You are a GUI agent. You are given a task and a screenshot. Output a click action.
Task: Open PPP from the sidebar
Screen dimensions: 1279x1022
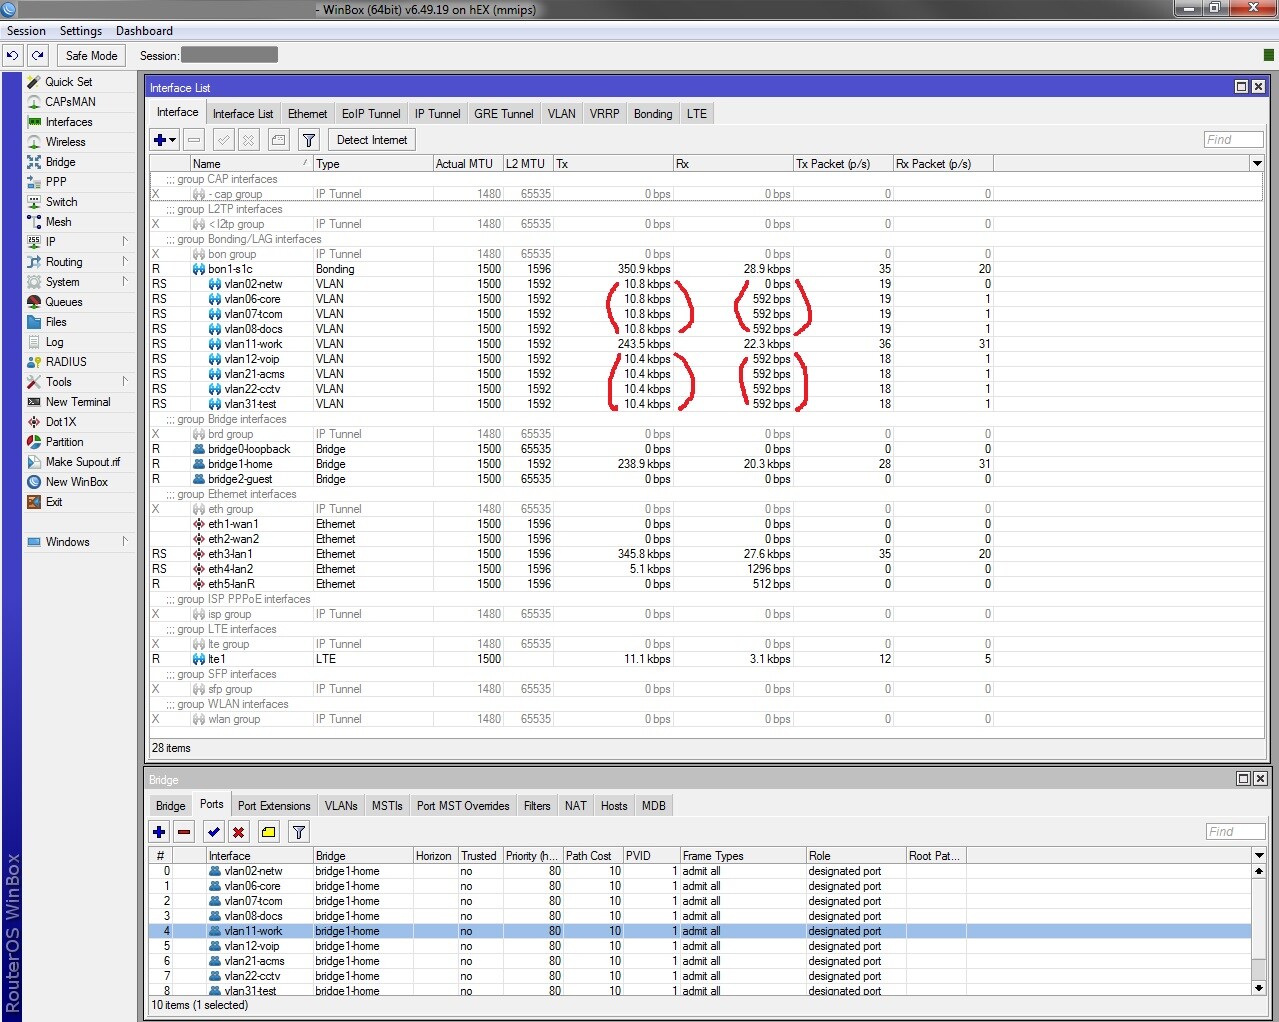[x=56, y=182]
